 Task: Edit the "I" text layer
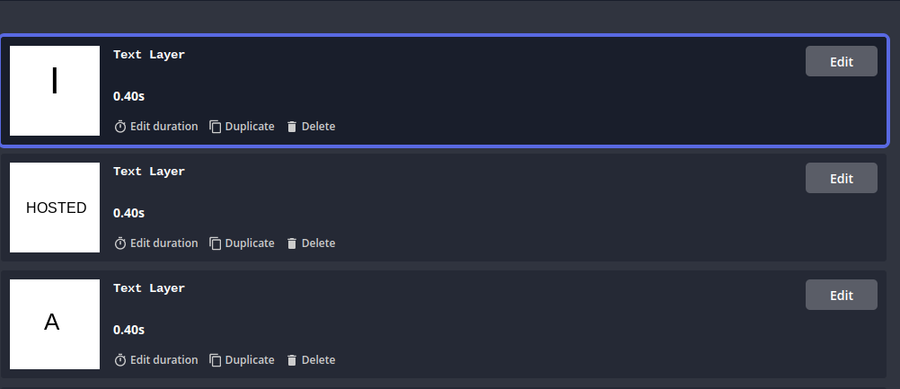[841, 61]
